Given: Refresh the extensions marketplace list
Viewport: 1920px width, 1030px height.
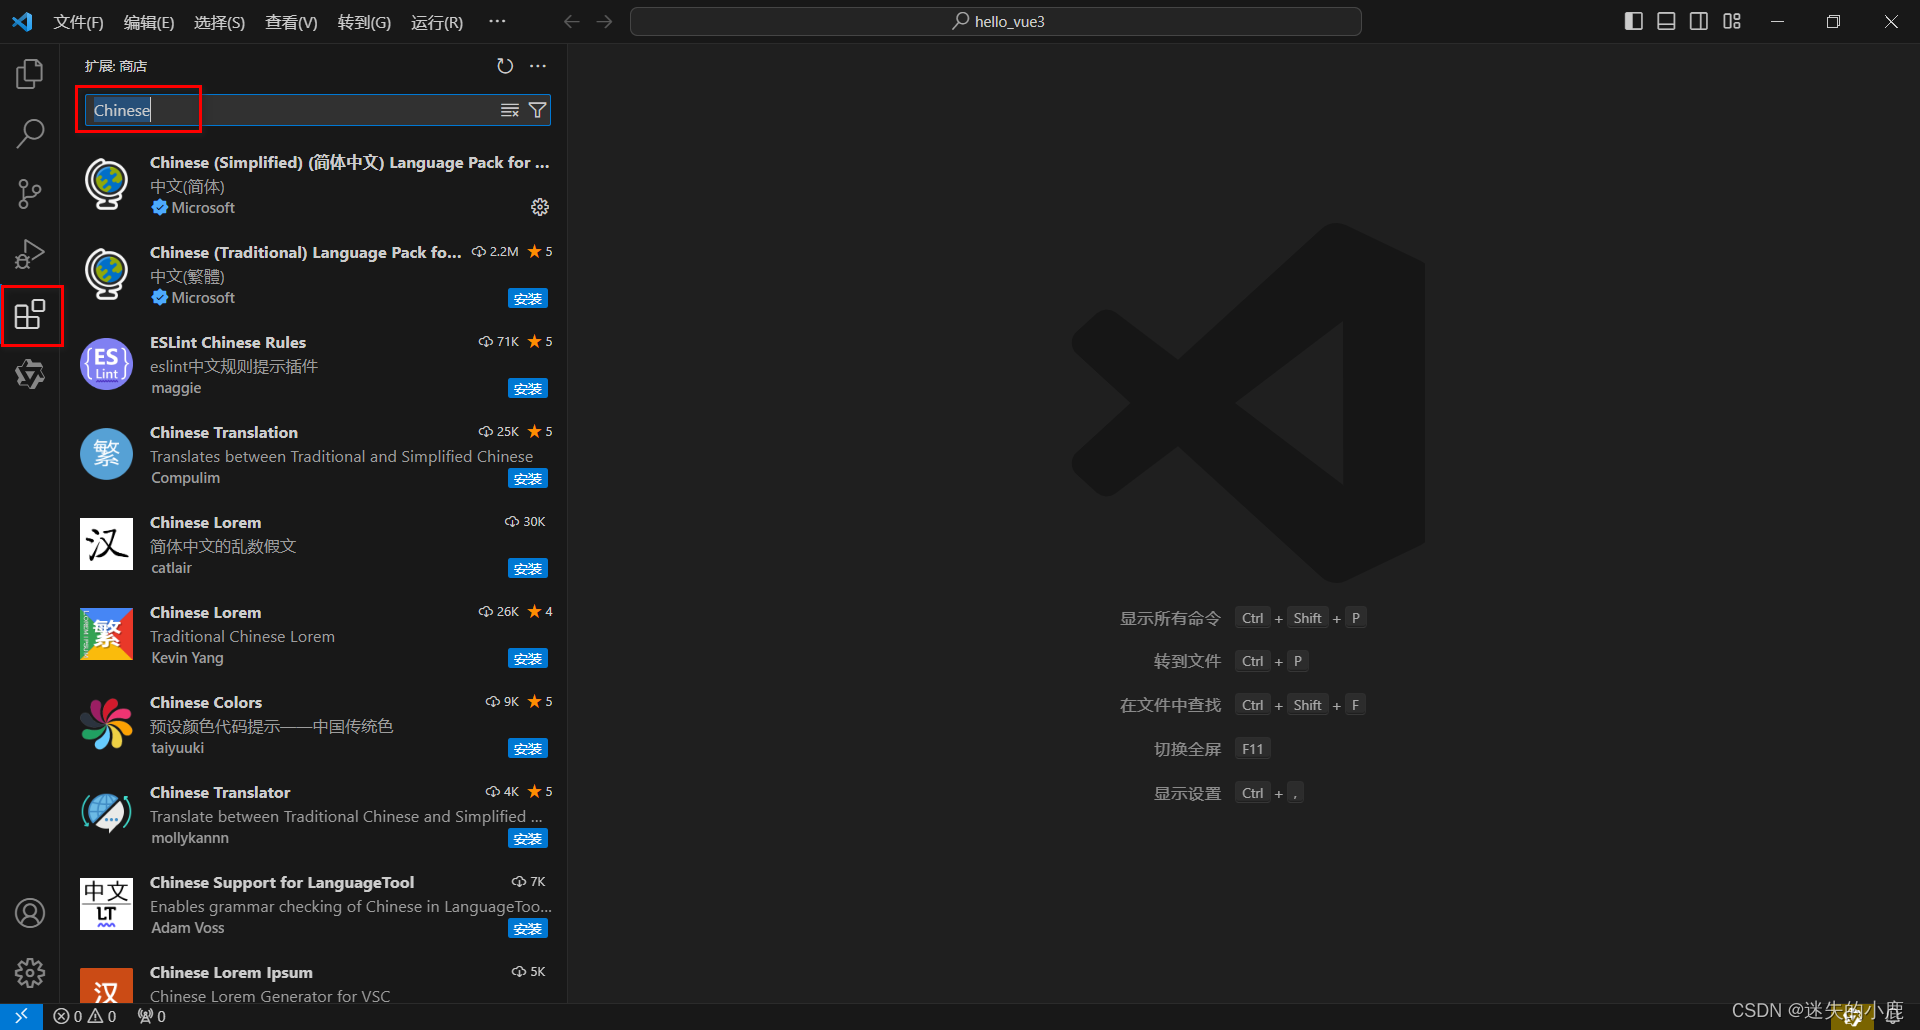Looking at the screenshot, I should coord(505,66).
